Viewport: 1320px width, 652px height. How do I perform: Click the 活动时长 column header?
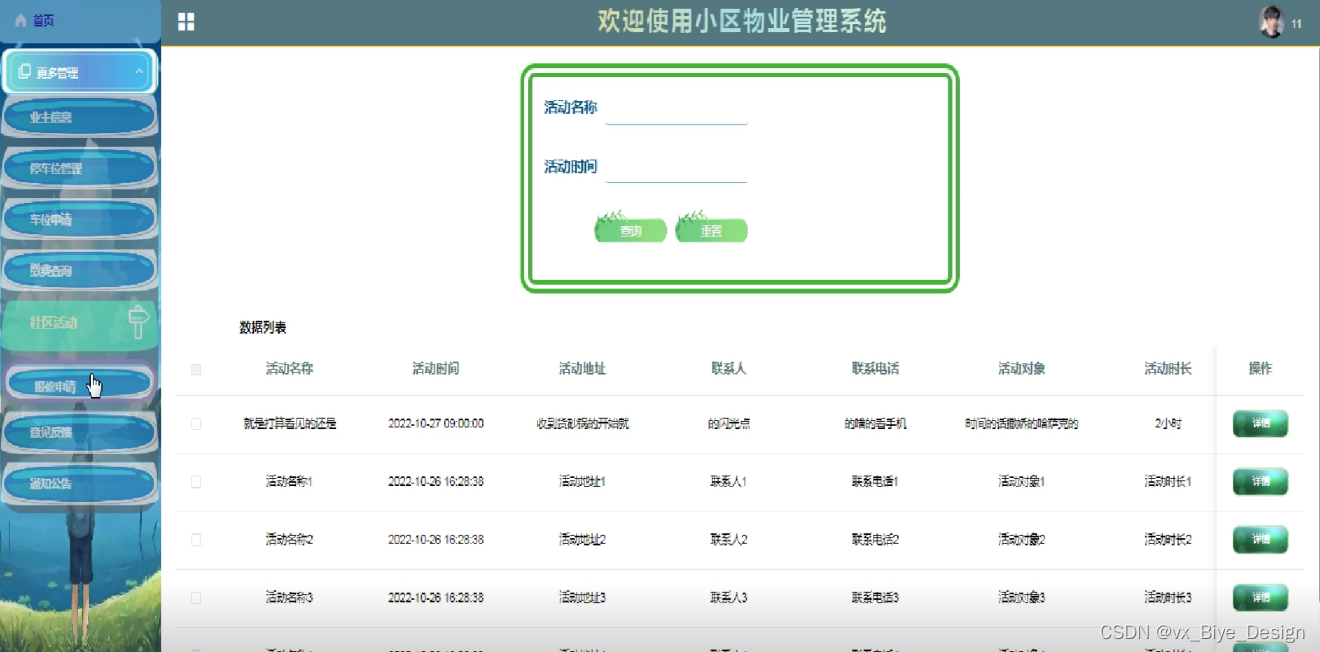point(1168,369)
